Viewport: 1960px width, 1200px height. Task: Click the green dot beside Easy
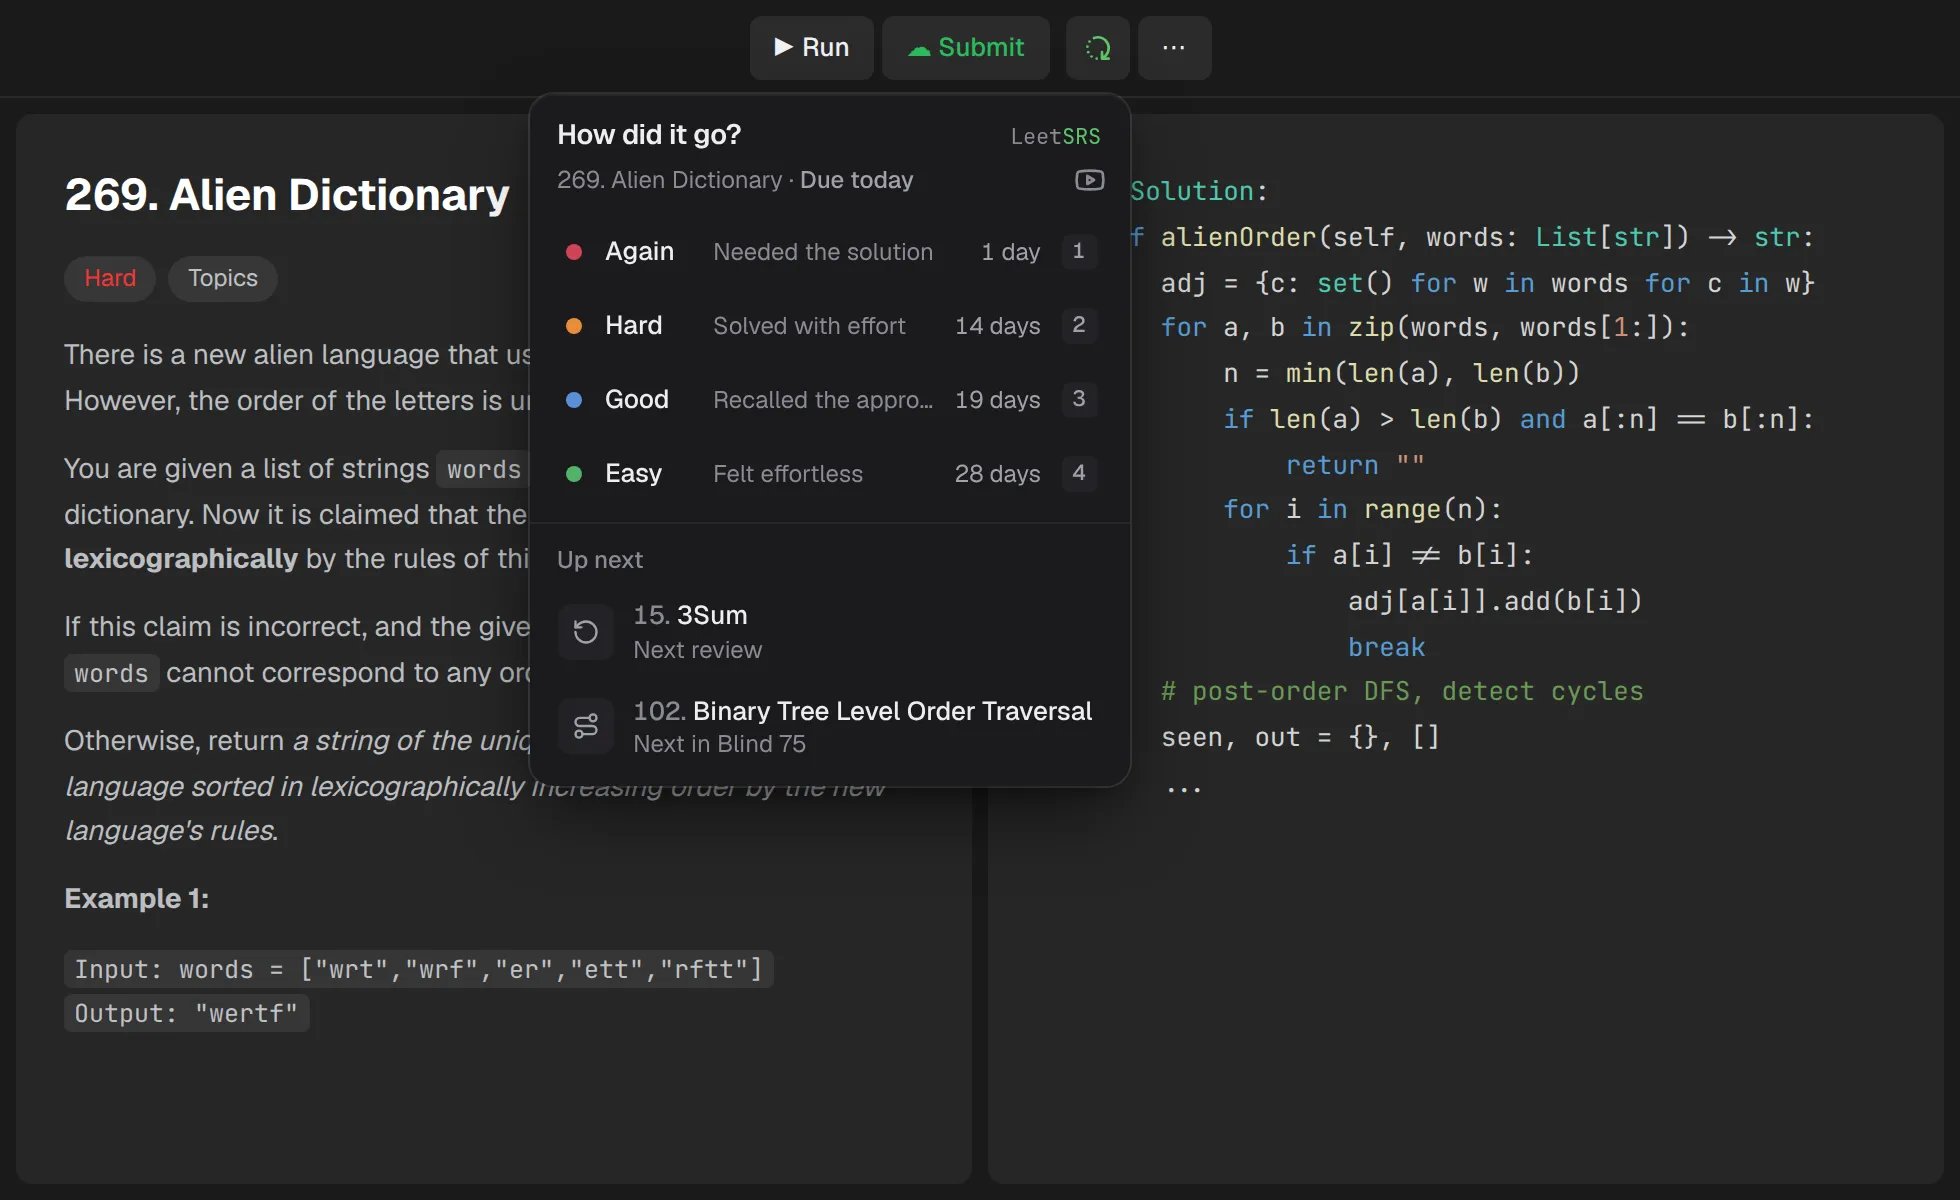point(574,474)
